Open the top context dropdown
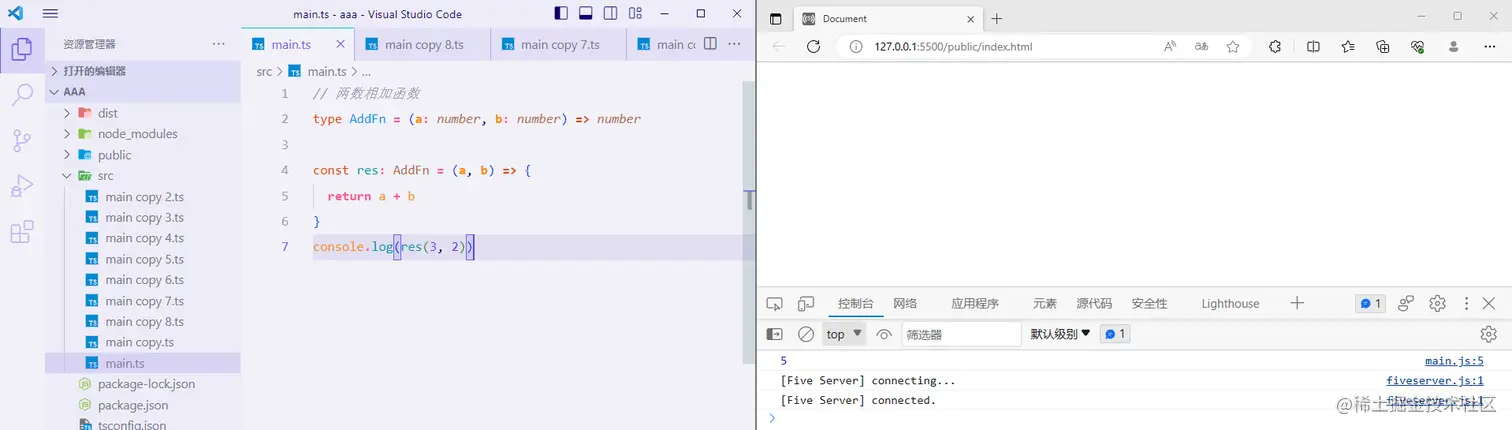1512x430 pixels. (x=844, y=334)
